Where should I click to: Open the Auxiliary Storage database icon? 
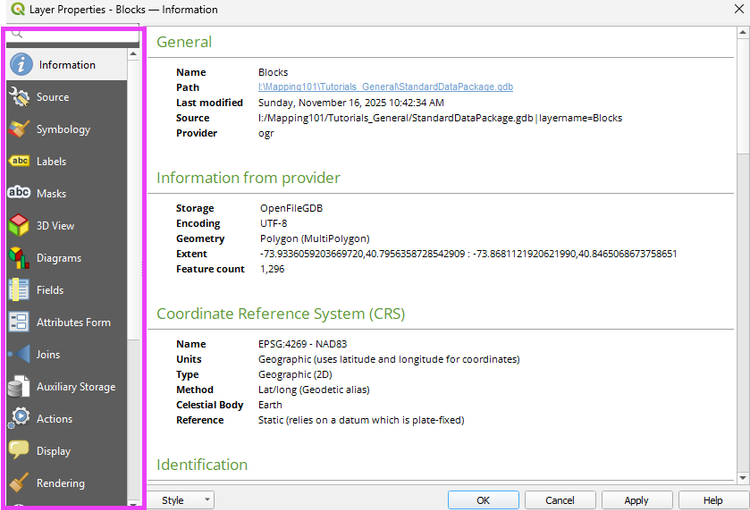(x=19, y=387)
